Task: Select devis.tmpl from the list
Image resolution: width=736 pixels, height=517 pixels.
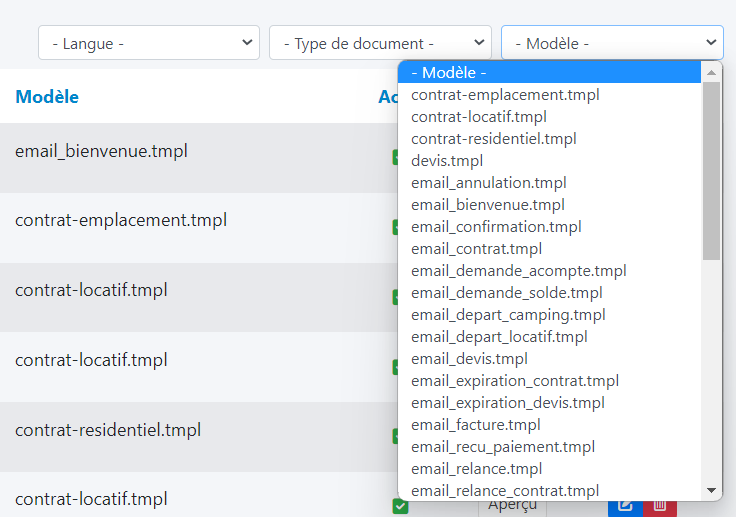Action: click(x=447, y=161)
